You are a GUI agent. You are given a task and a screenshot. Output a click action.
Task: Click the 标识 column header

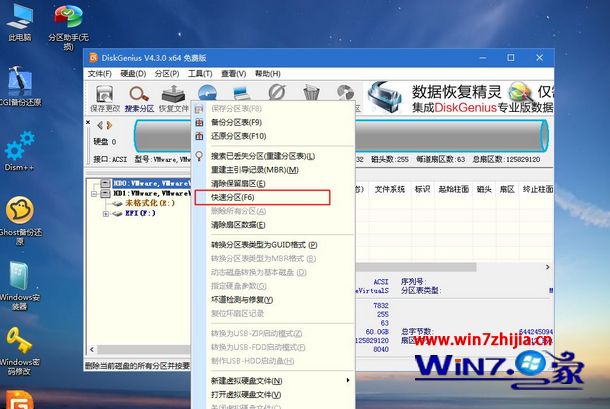pyautogui.click(x=422, y=190)
